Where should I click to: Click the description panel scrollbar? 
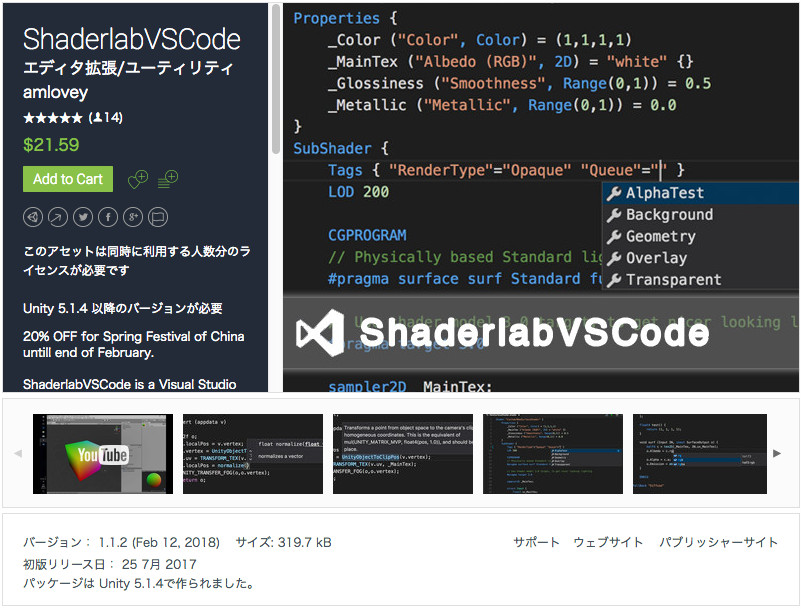click(x=276, y=79)
